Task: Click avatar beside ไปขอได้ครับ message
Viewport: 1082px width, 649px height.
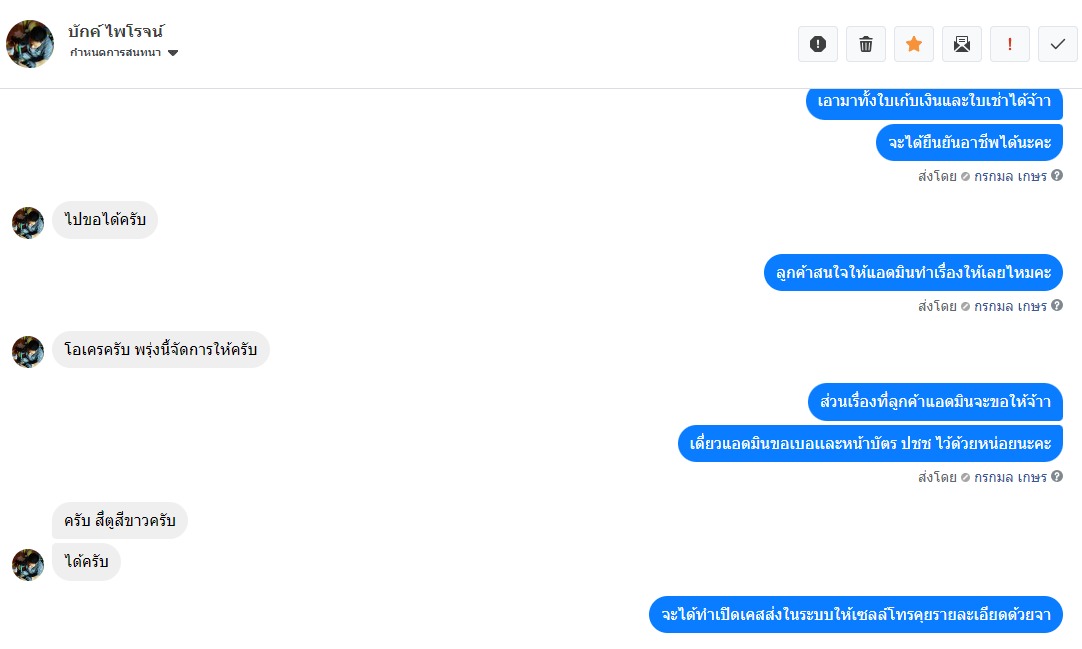Action: click(x=28, y=223)
